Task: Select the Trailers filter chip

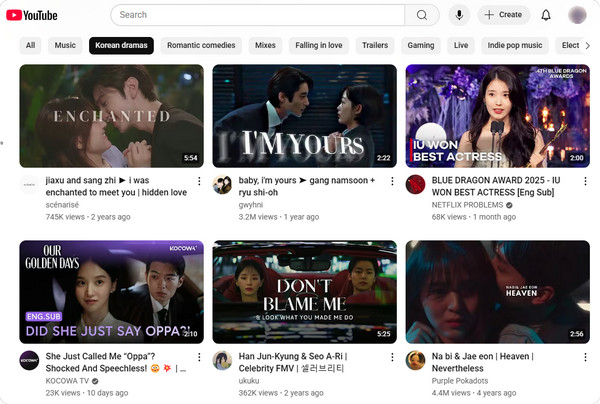Action: click(x=375, y=46)
